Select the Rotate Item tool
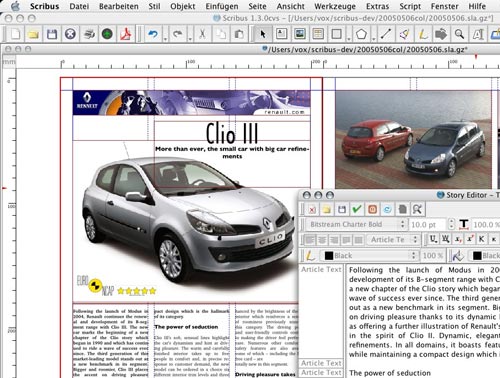Image resolution: width=500 pixels, height=378 pixels. click(441, 34)
